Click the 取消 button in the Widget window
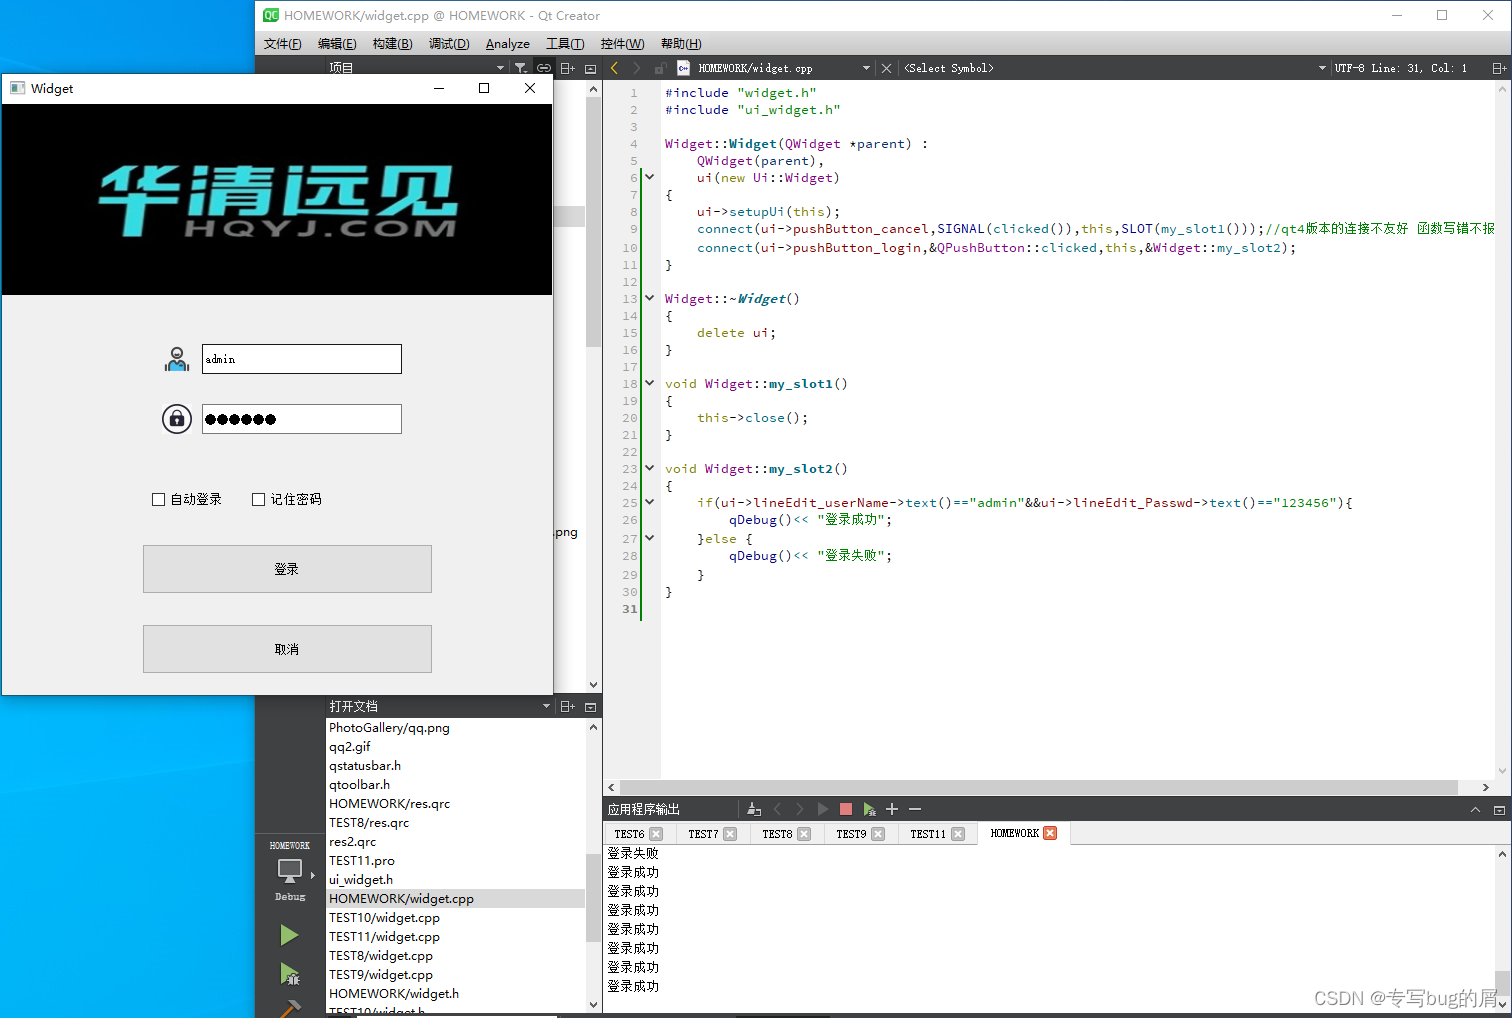Viewport: 1512px width, 1018px height. [x=287, y=649]
